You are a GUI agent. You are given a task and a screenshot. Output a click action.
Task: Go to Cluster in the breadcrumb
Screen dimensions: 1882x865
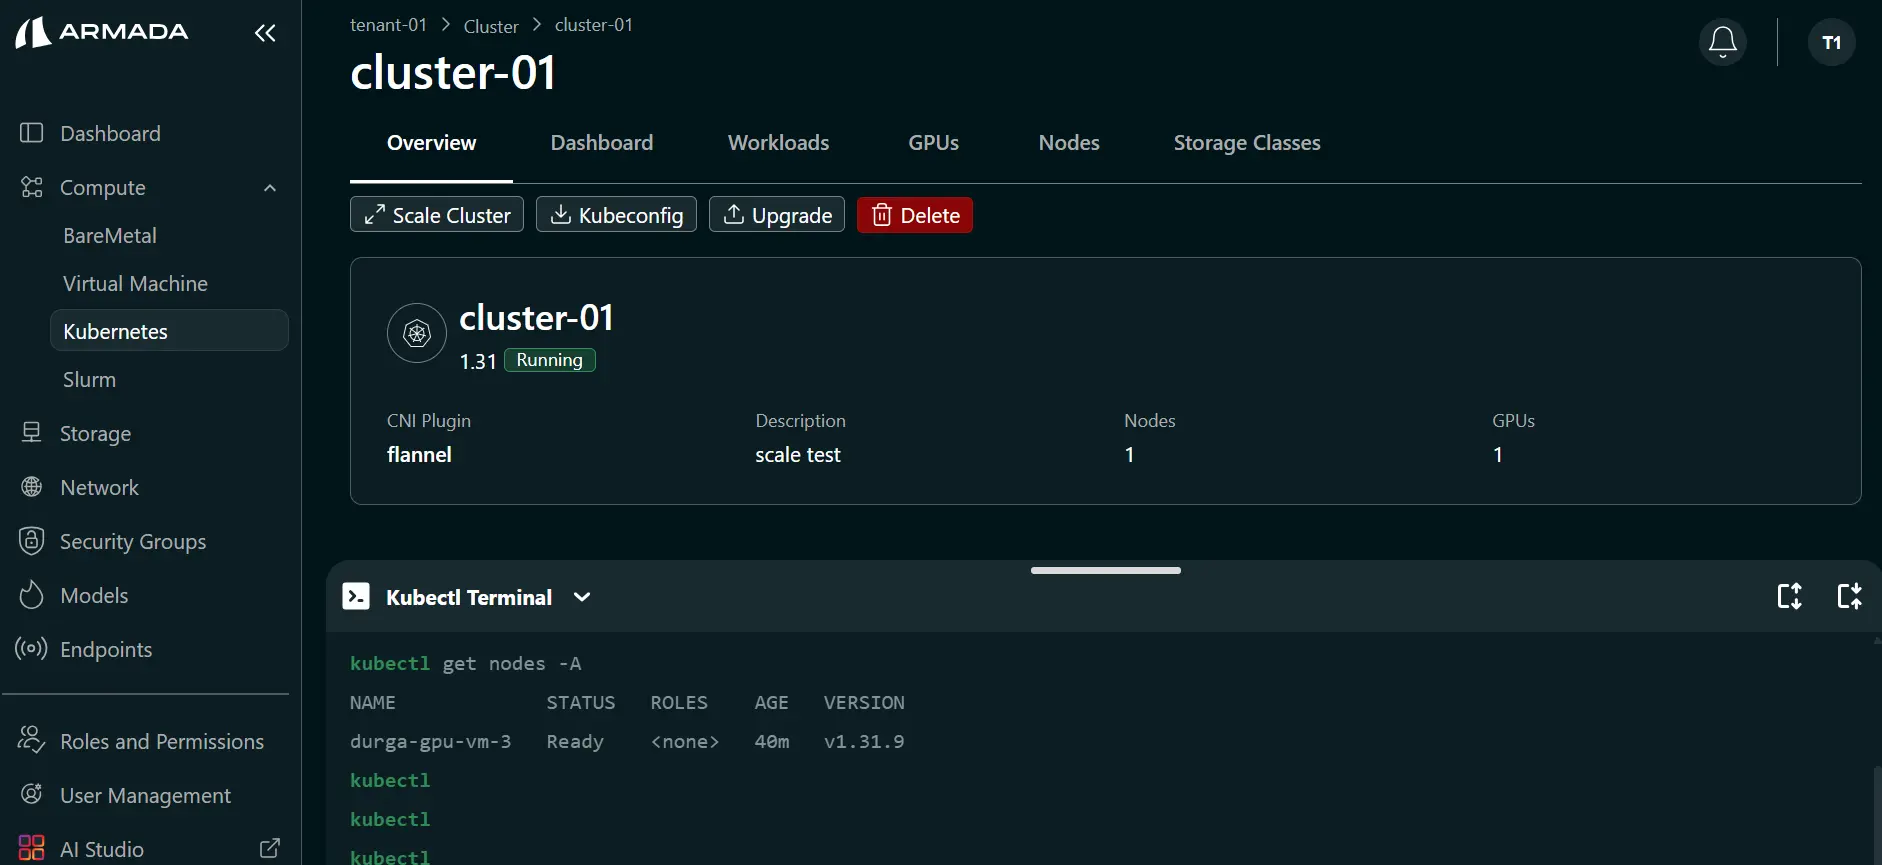[491, 26]
